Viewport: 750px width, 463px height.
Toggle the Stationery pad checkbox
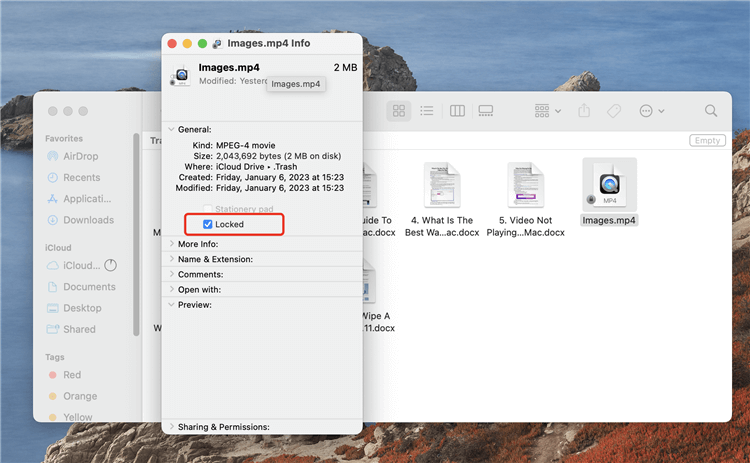[208, 209]
